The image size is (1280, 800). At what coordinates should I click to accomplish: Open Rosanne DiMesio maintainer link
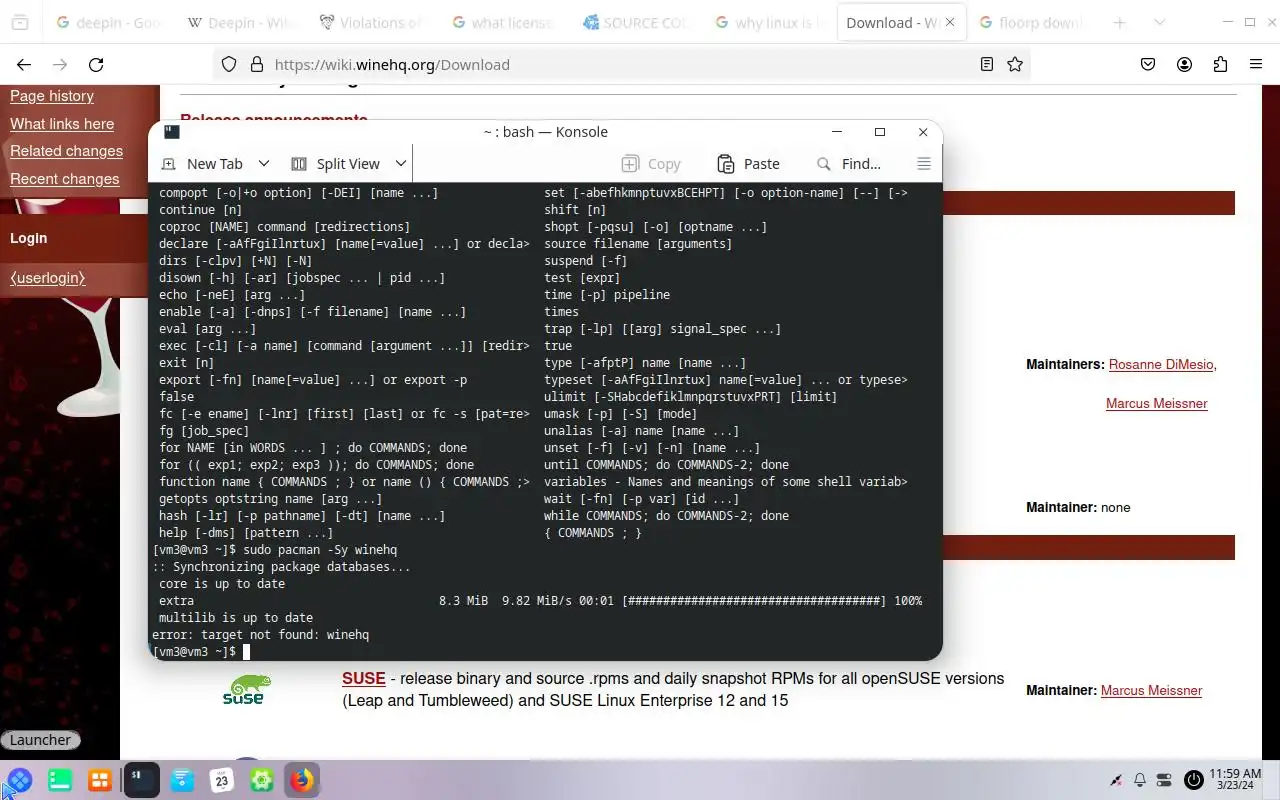pos(1161,365)
